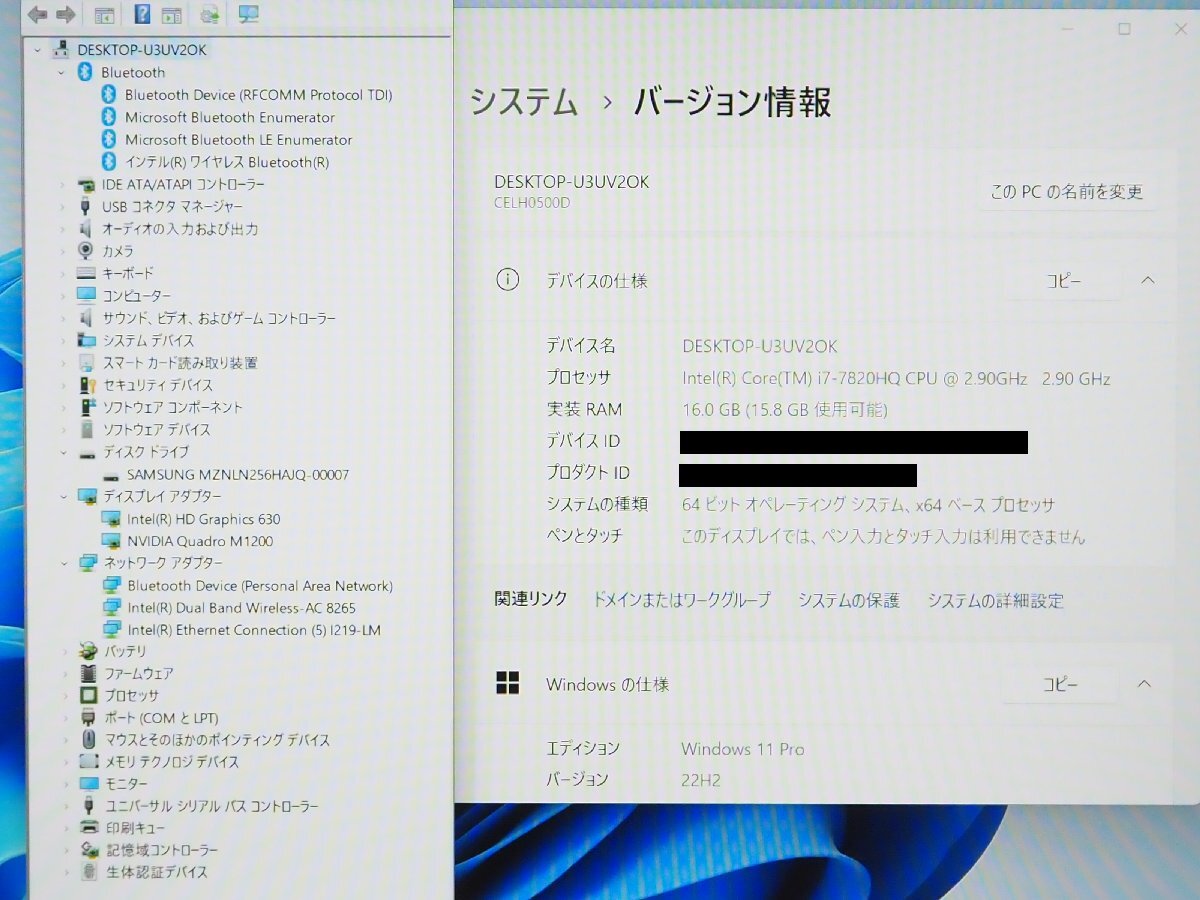Viewport: 1200px width, 900px height.
Task: Click the computer icon beside DESKTOP-U3UV2OK root node
Action: 61,49
